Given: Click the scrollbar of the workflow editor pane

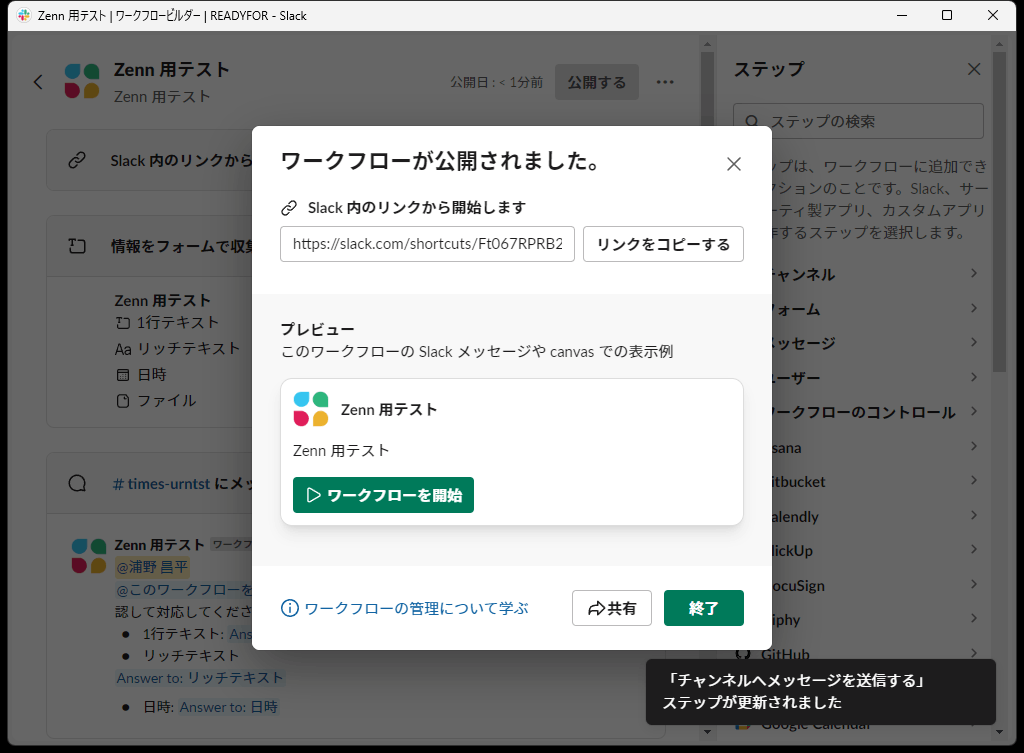Looking at the screenshot, I should click(x=707, y=388).
